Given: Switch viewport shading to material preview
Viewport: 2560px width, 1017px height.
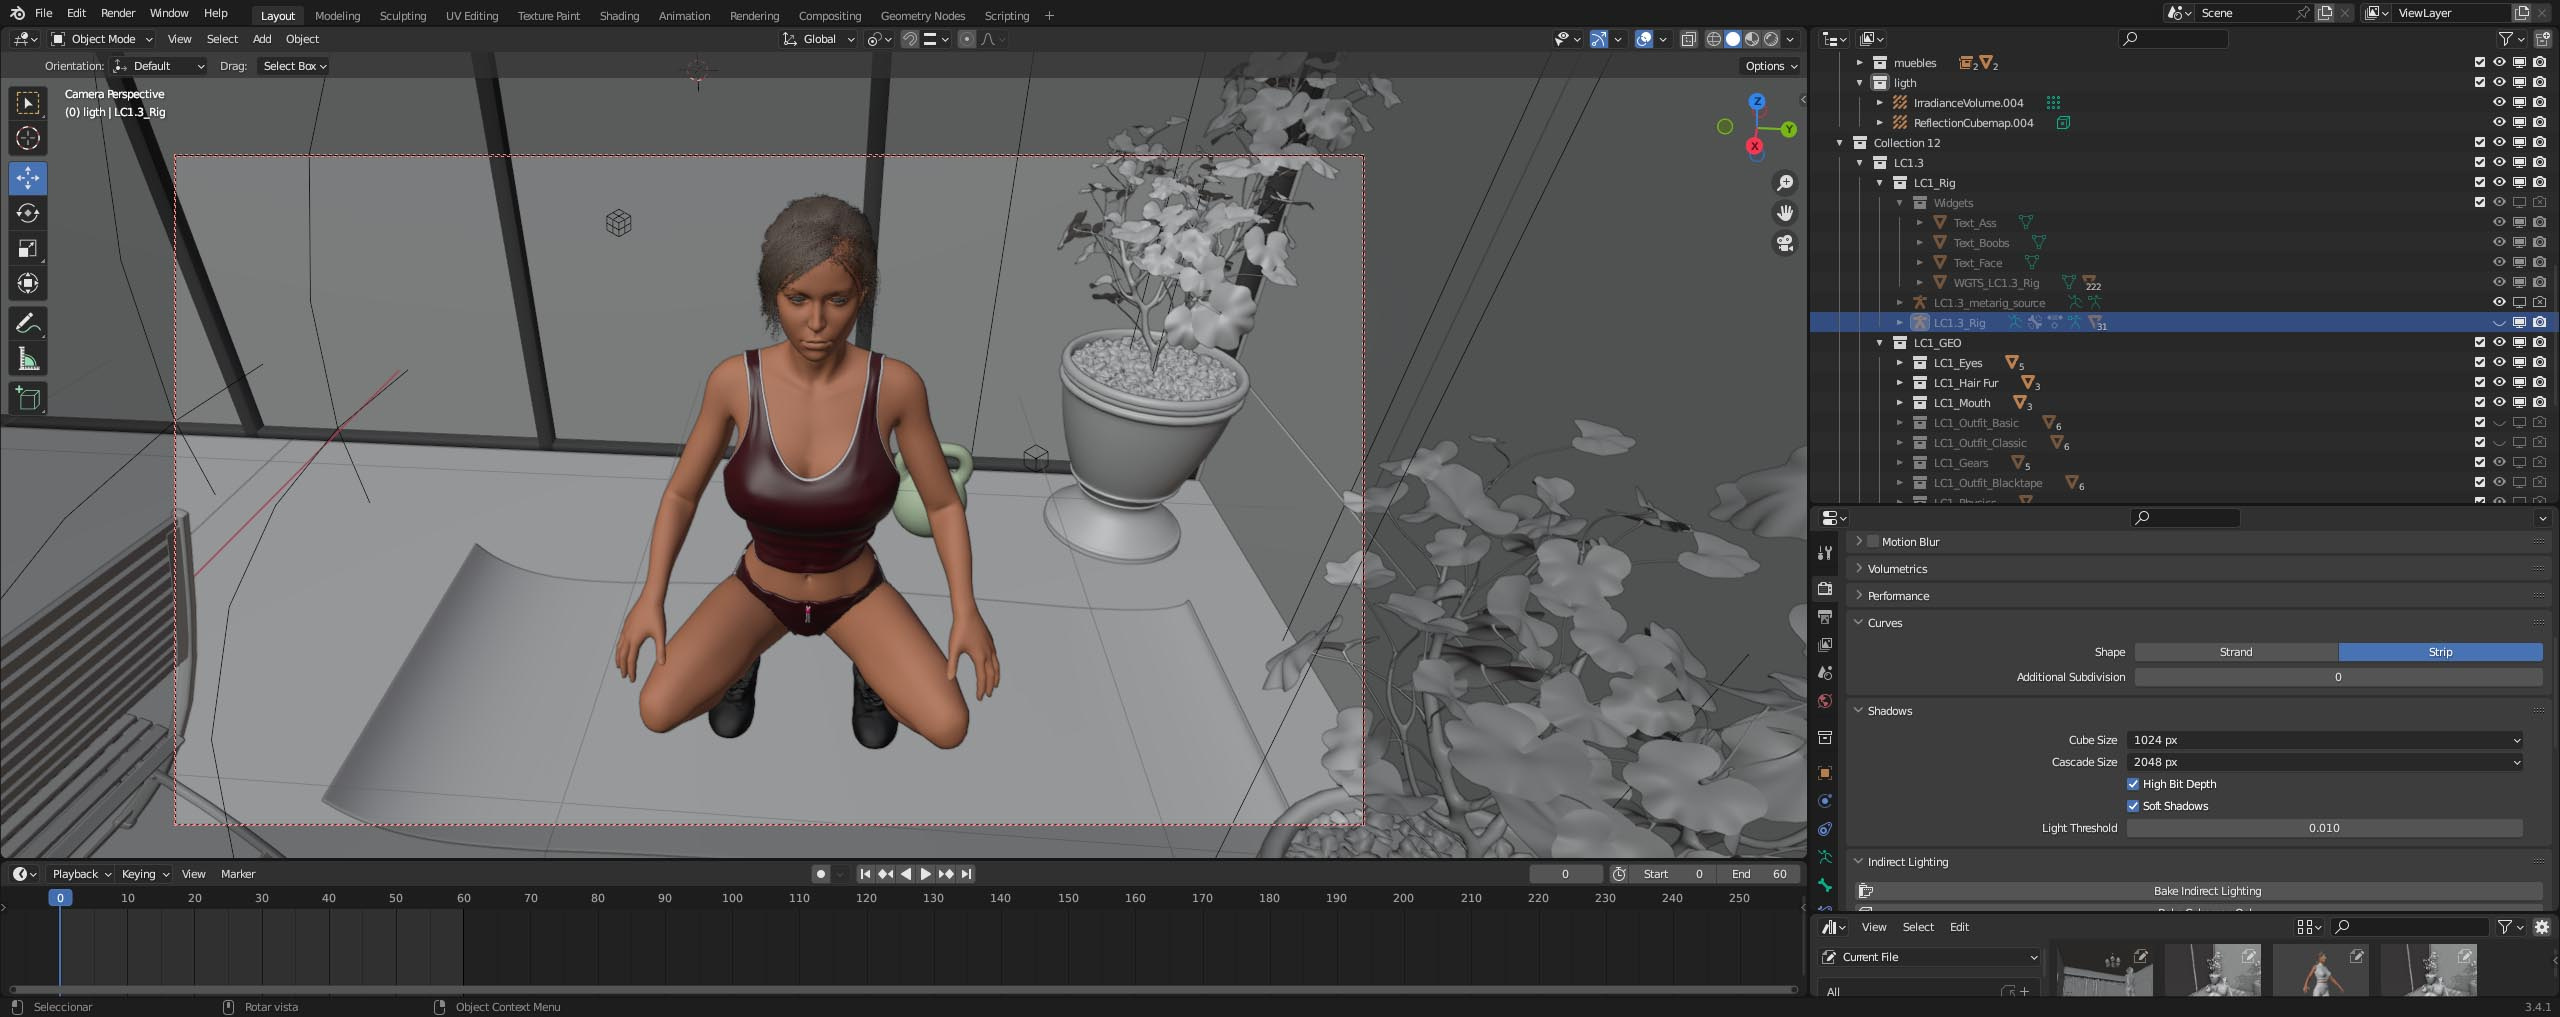Looking at the screenshot, I should (1752, 39).
